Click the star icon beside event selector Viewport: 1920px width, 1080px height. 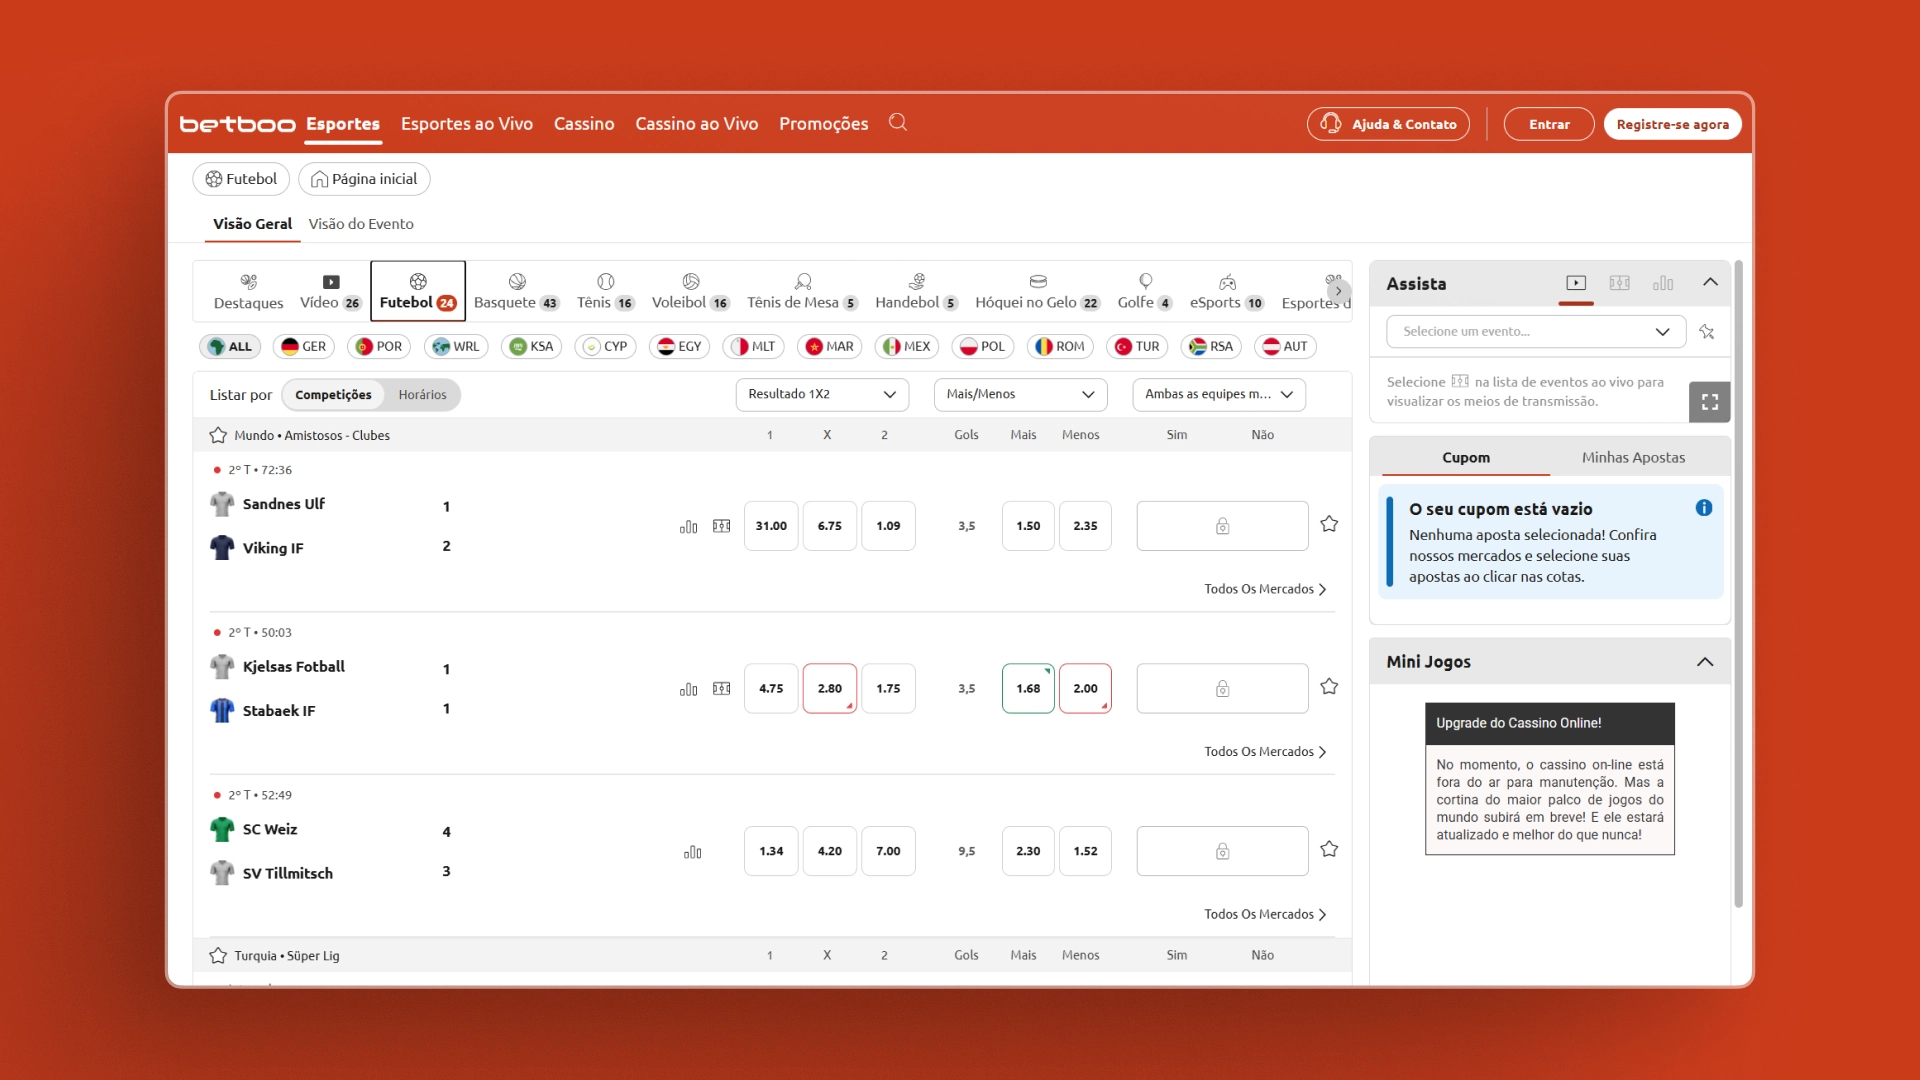click(x=1707, y=331)
